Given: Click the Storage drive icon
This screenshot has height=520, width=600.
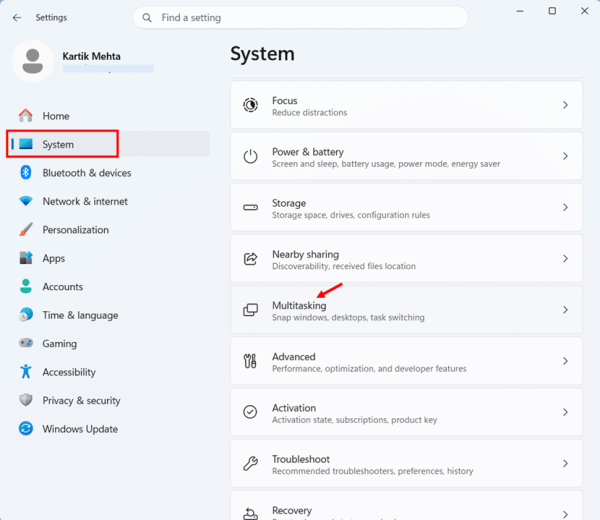Looking at the screenshot, I should (250, 207).
